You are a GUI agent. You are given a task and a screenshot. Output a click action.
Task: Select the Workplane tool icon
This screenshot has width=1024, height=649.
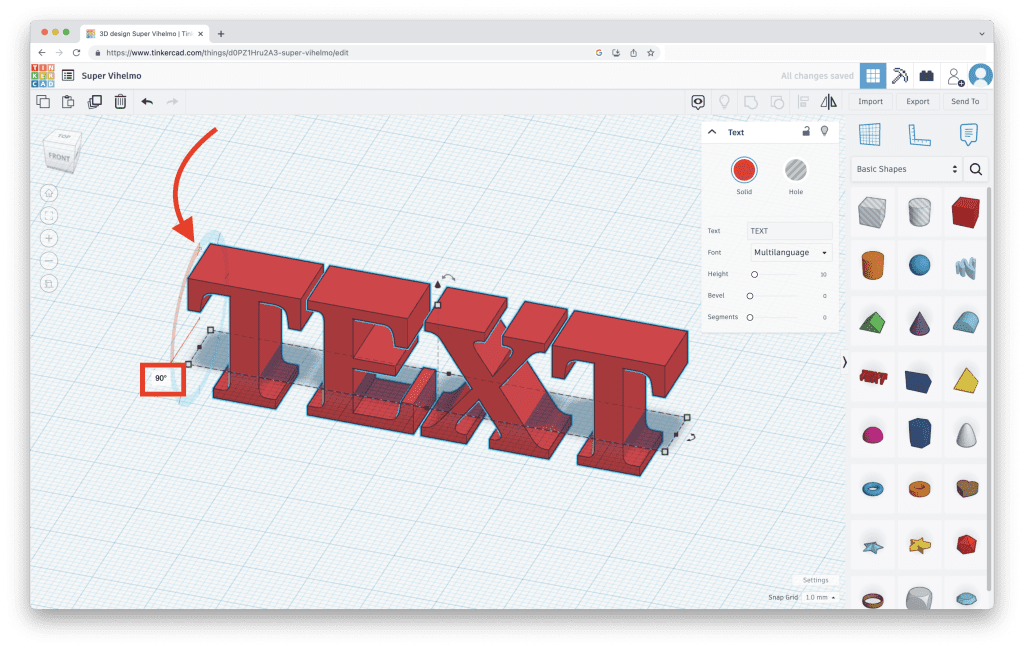pyautogui.click(x=869, y=134)
